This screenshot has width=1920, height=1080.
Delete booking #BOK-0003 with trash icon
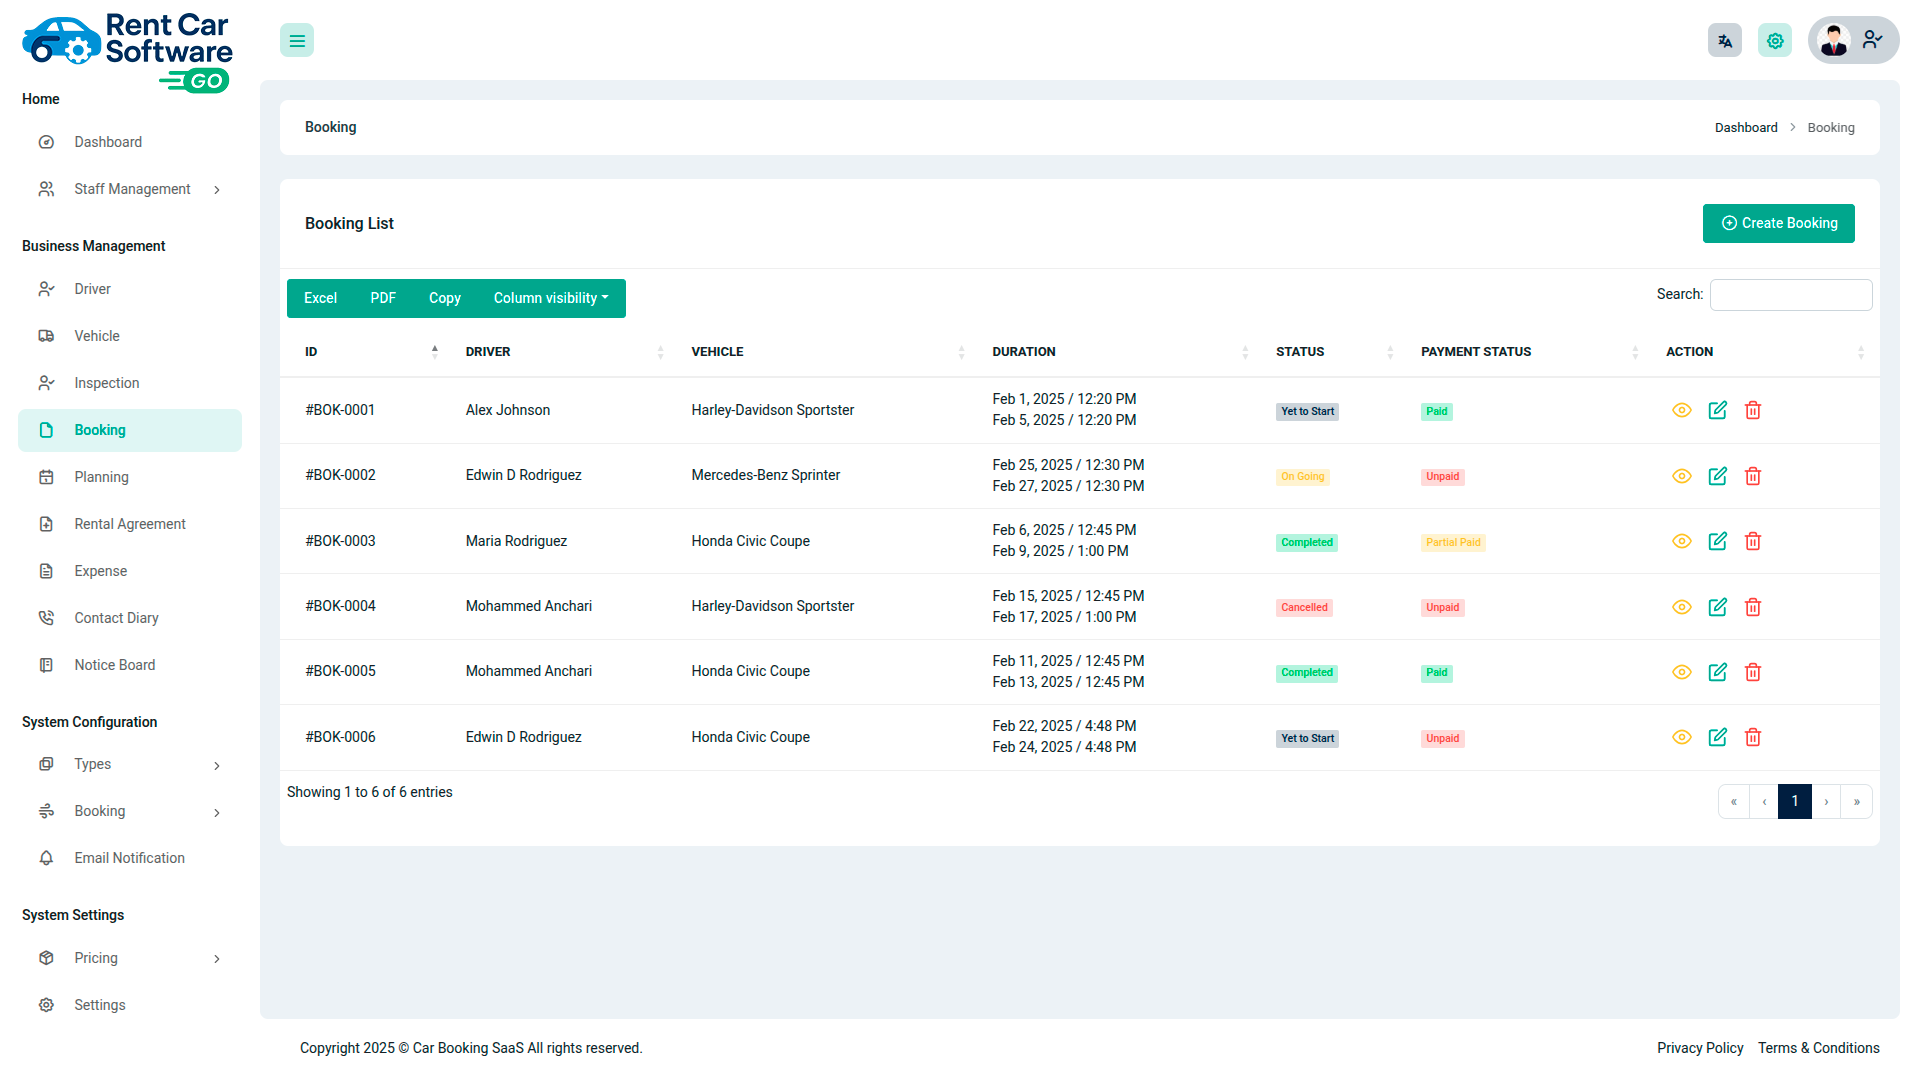pos(1753,541)
